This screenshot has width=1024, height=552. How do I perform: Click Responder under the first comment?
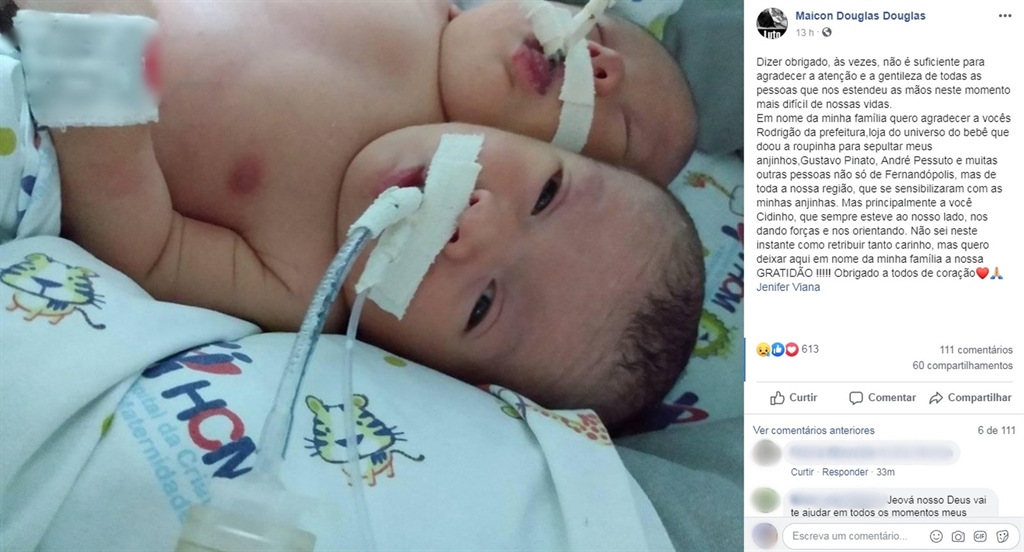click(845, 472)
